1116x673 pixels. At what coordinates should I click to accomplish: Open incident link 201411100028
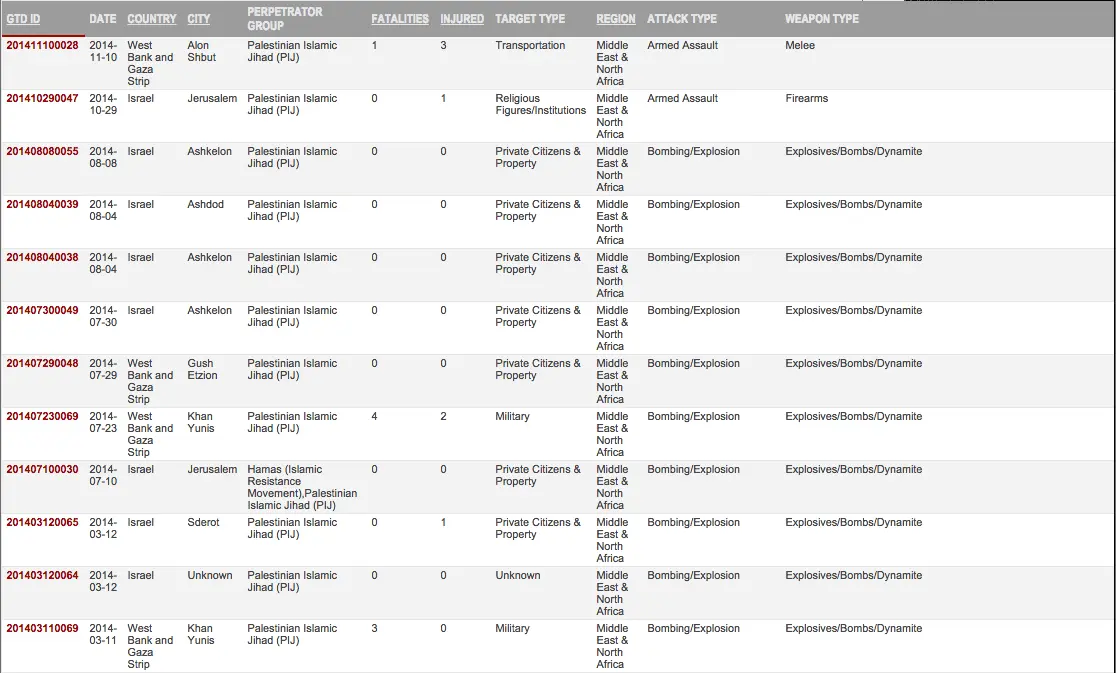(x=42, y=46)
